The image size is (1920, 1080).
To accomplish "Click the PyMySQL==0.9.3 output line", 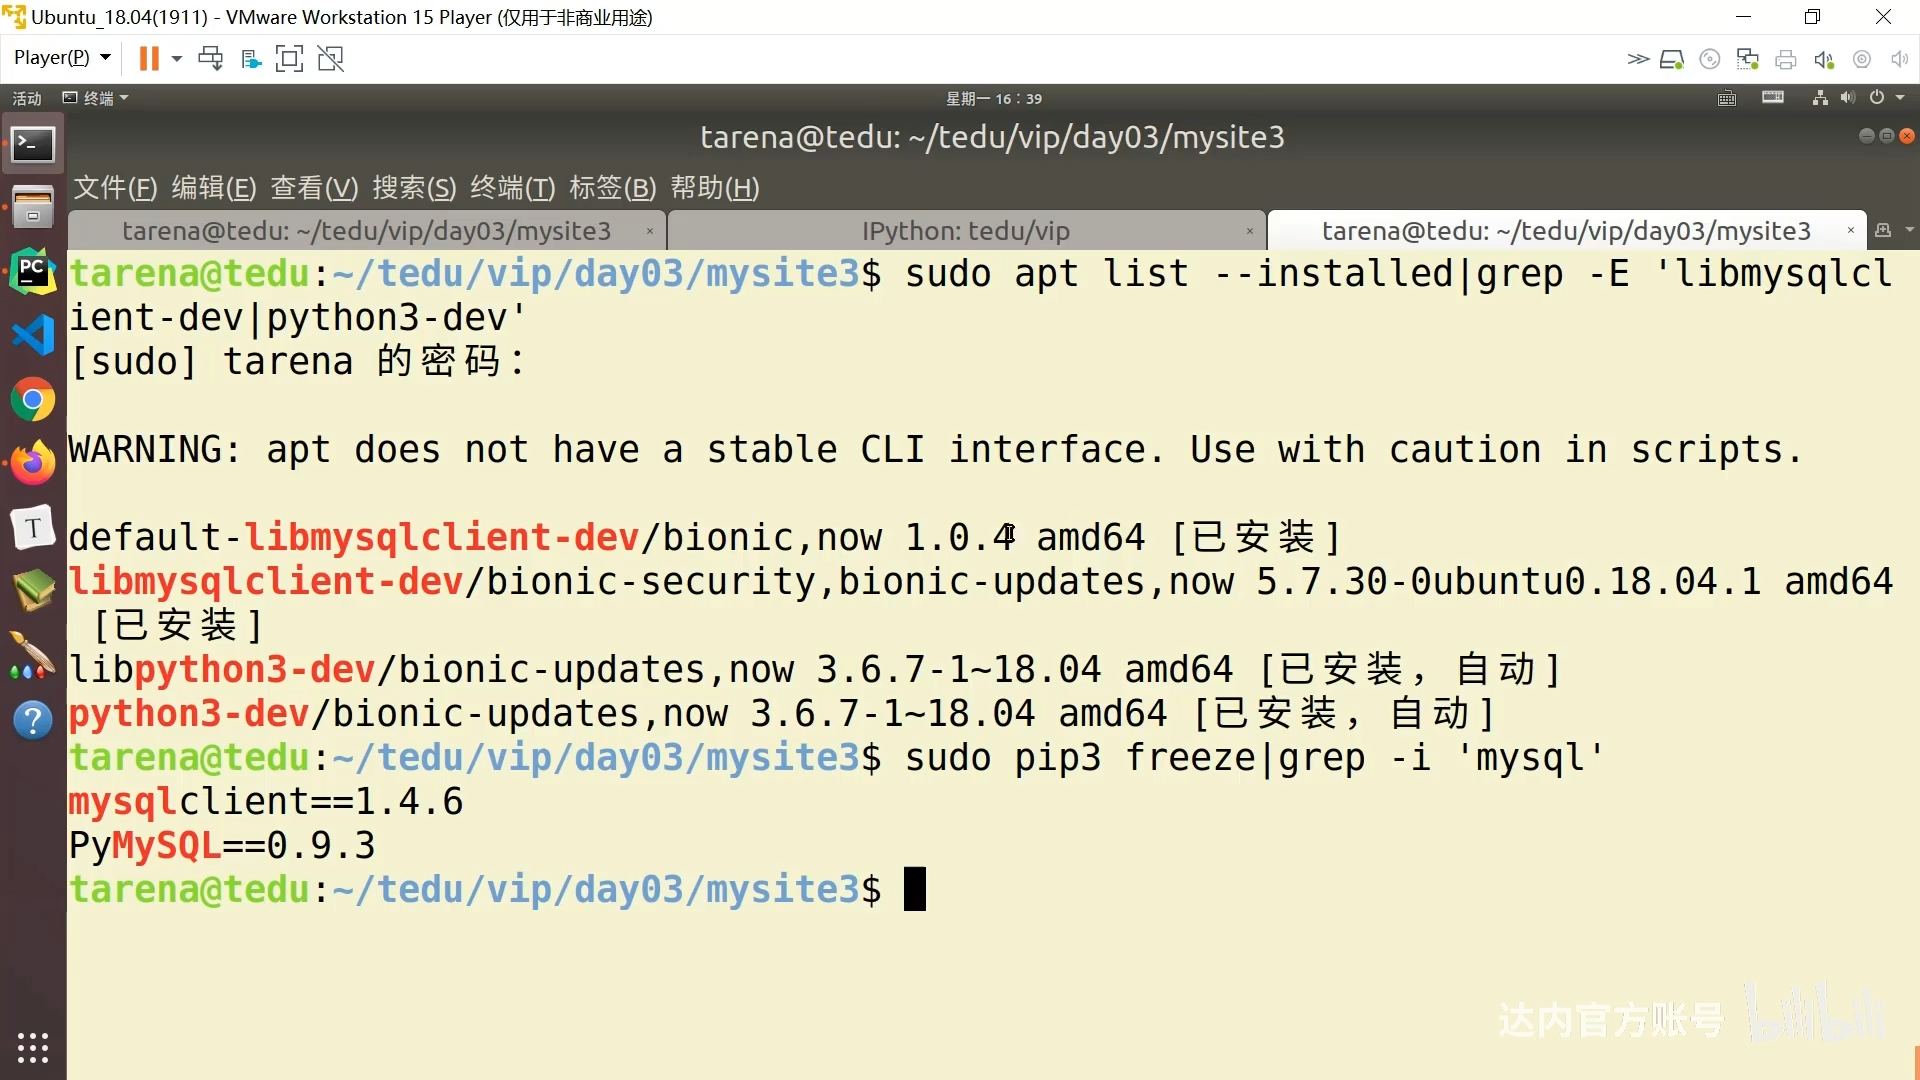I will (x=222, y=845).
